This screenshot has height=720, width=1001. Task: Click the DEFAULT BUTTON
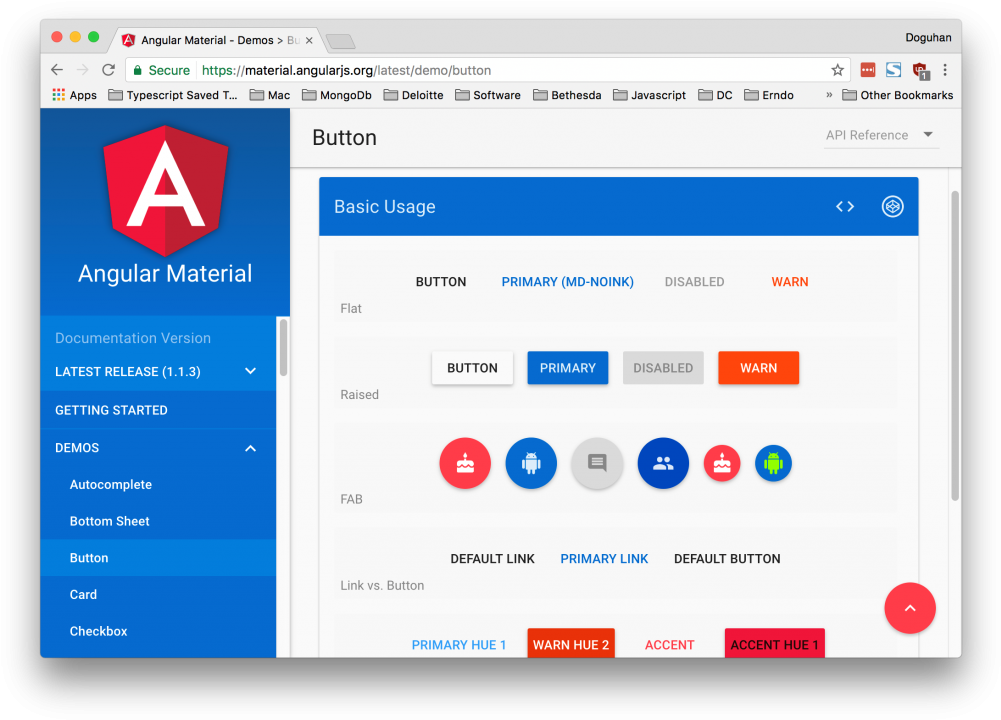[727, 559]
